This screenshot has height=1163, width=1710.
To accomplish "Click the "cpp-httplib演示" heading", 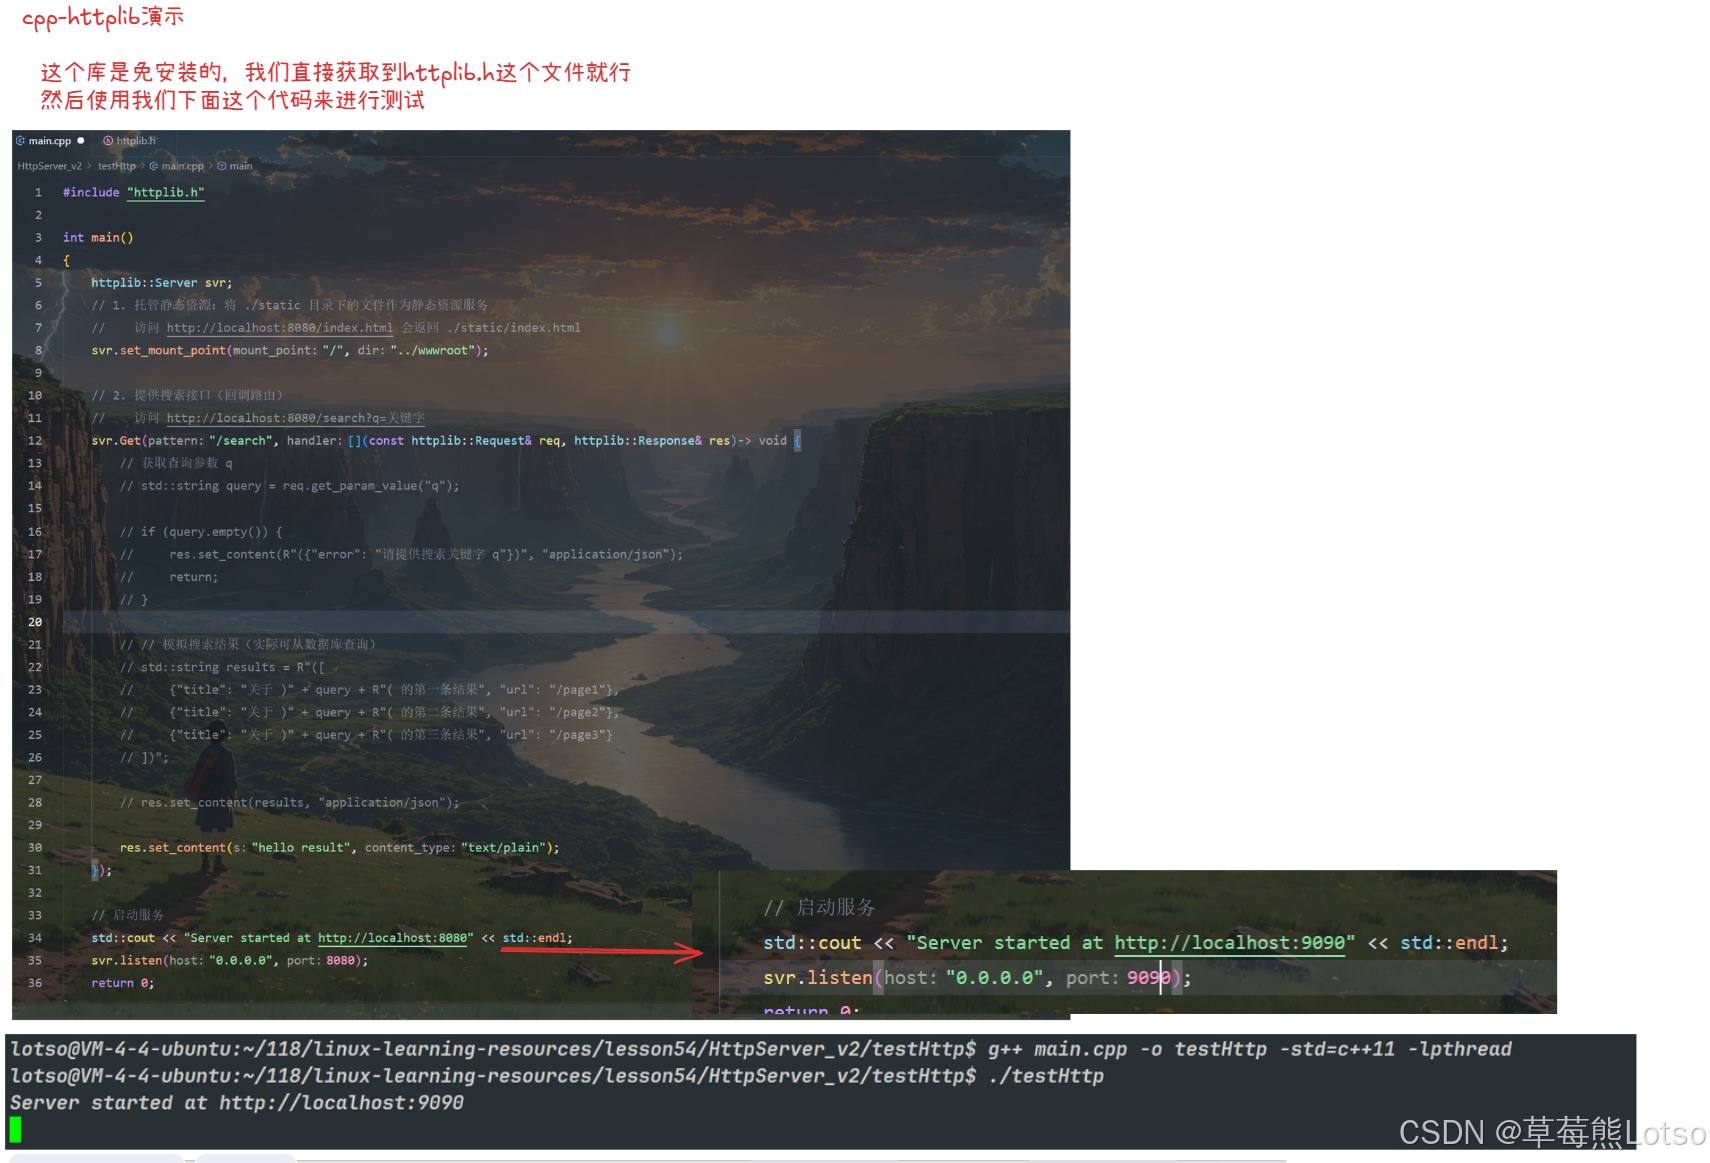I will point(103,17).
